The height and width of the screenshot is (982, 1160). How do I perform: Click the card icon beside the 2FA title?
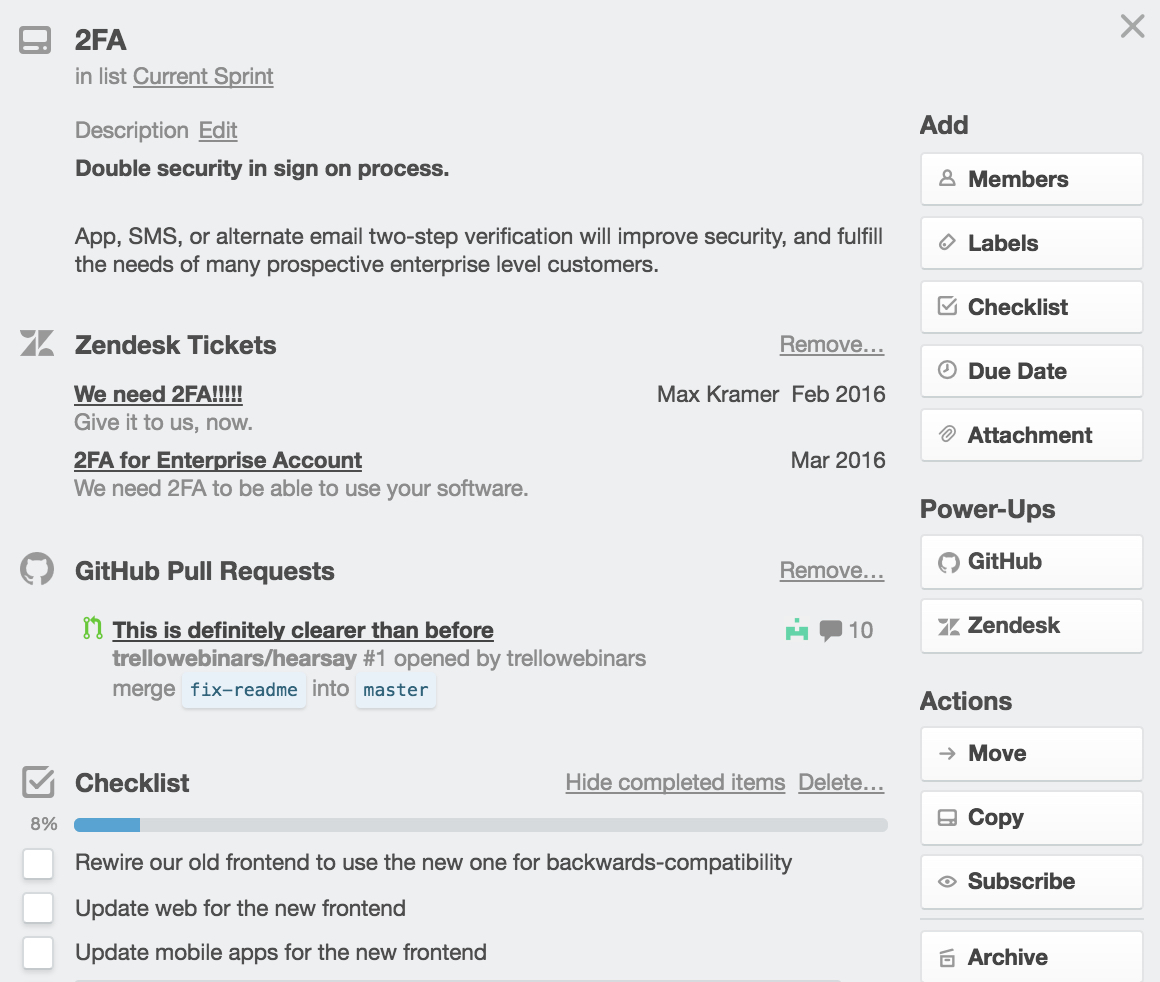pyautogui.click(x=35, y=41)
